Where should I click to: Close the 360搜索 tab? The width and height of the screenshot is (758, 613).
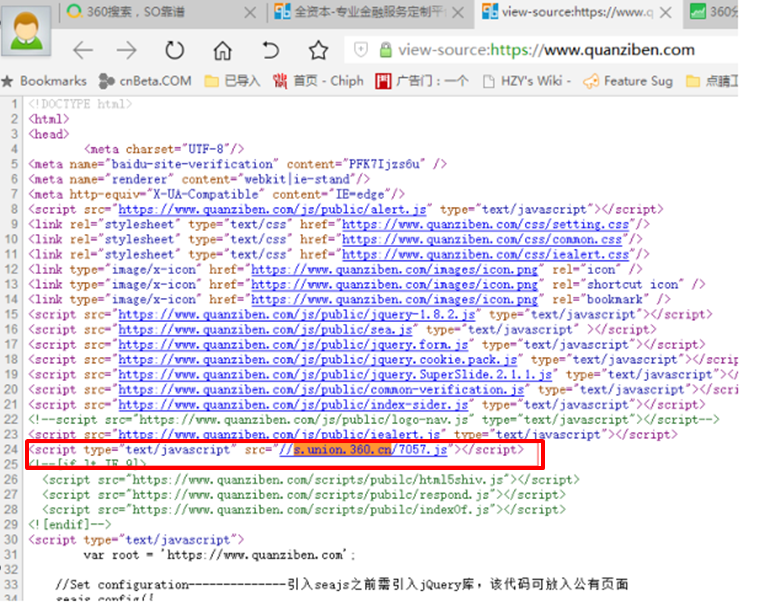tap(250, 12)
